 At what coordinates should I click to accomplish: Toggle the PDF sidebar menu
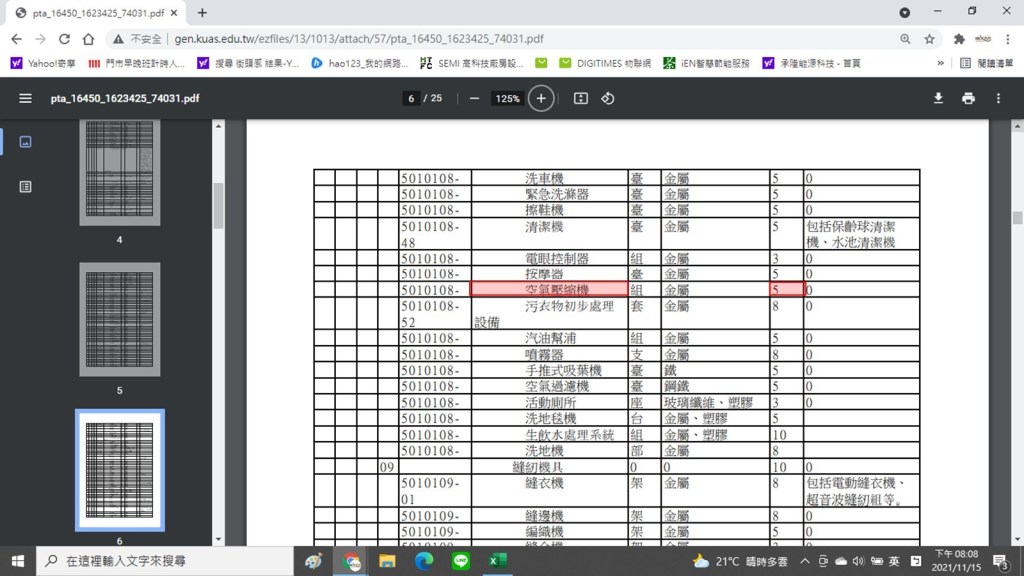(25, 98)
